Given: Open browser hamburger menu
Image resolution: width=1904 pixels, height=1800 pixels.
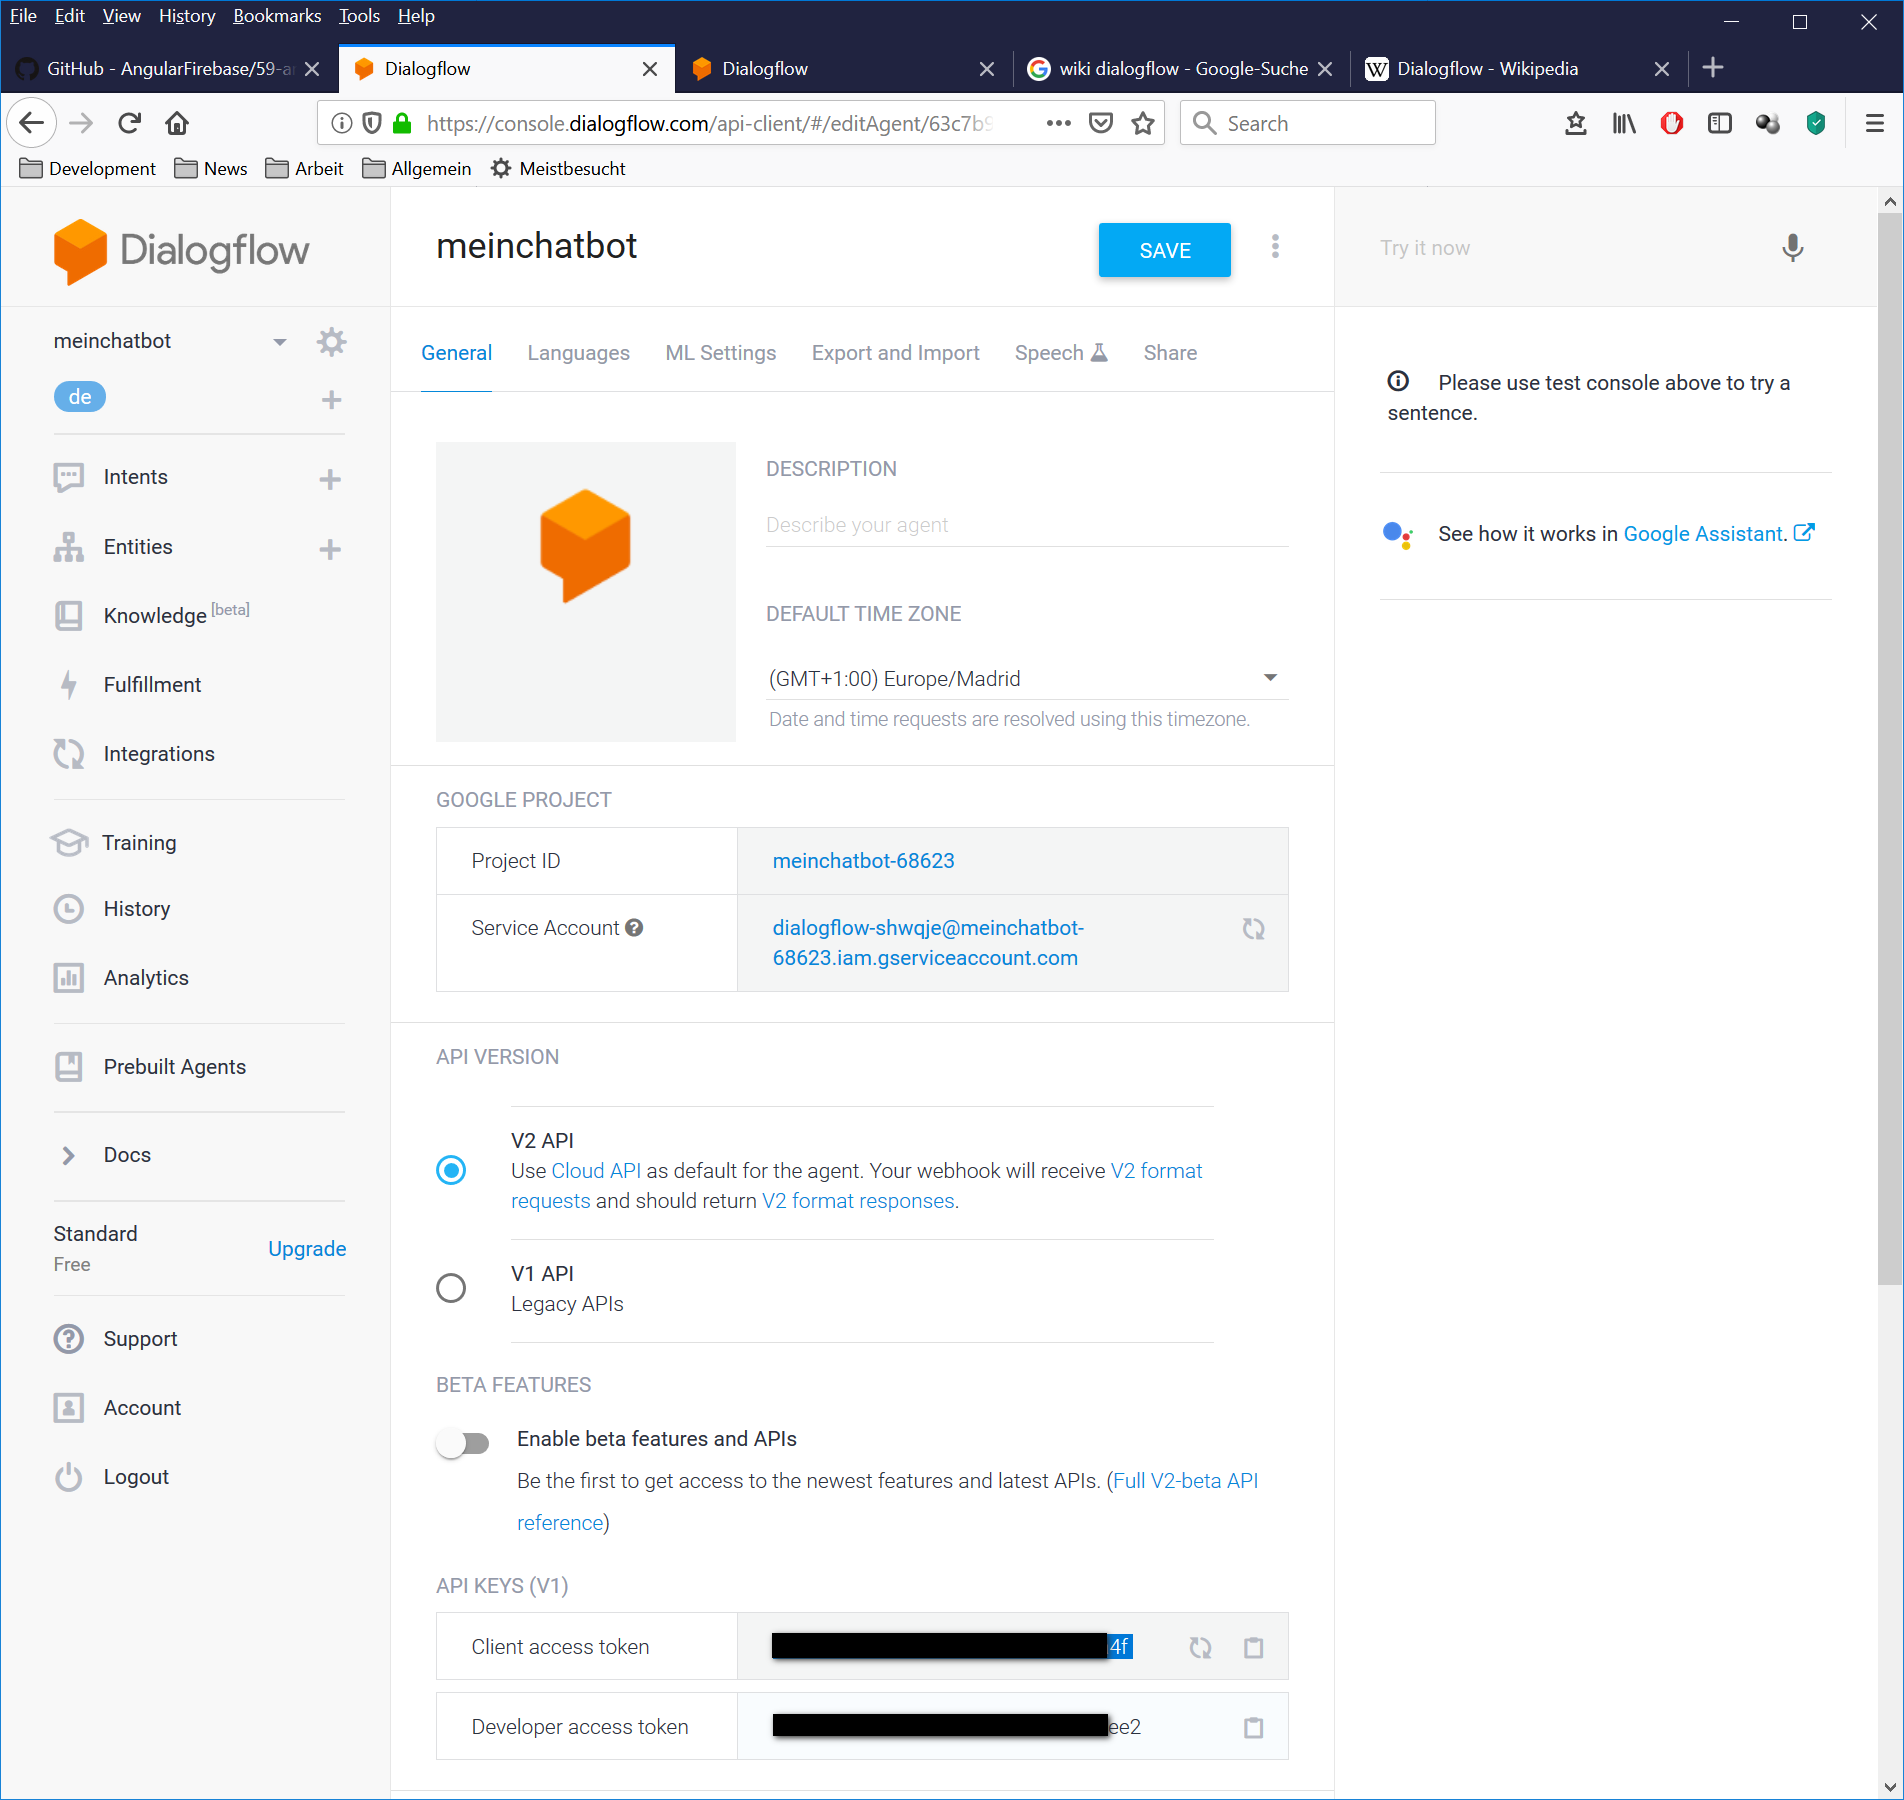Looking at the screenshot, I should (1875, 123).
